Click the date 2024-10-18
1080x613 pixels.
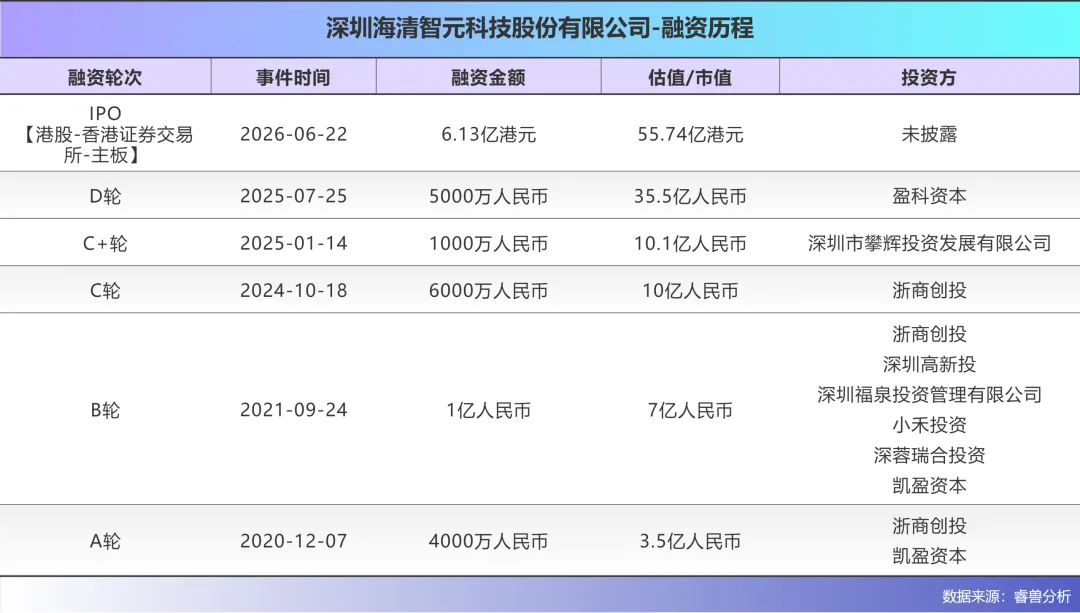click(293, 291)
